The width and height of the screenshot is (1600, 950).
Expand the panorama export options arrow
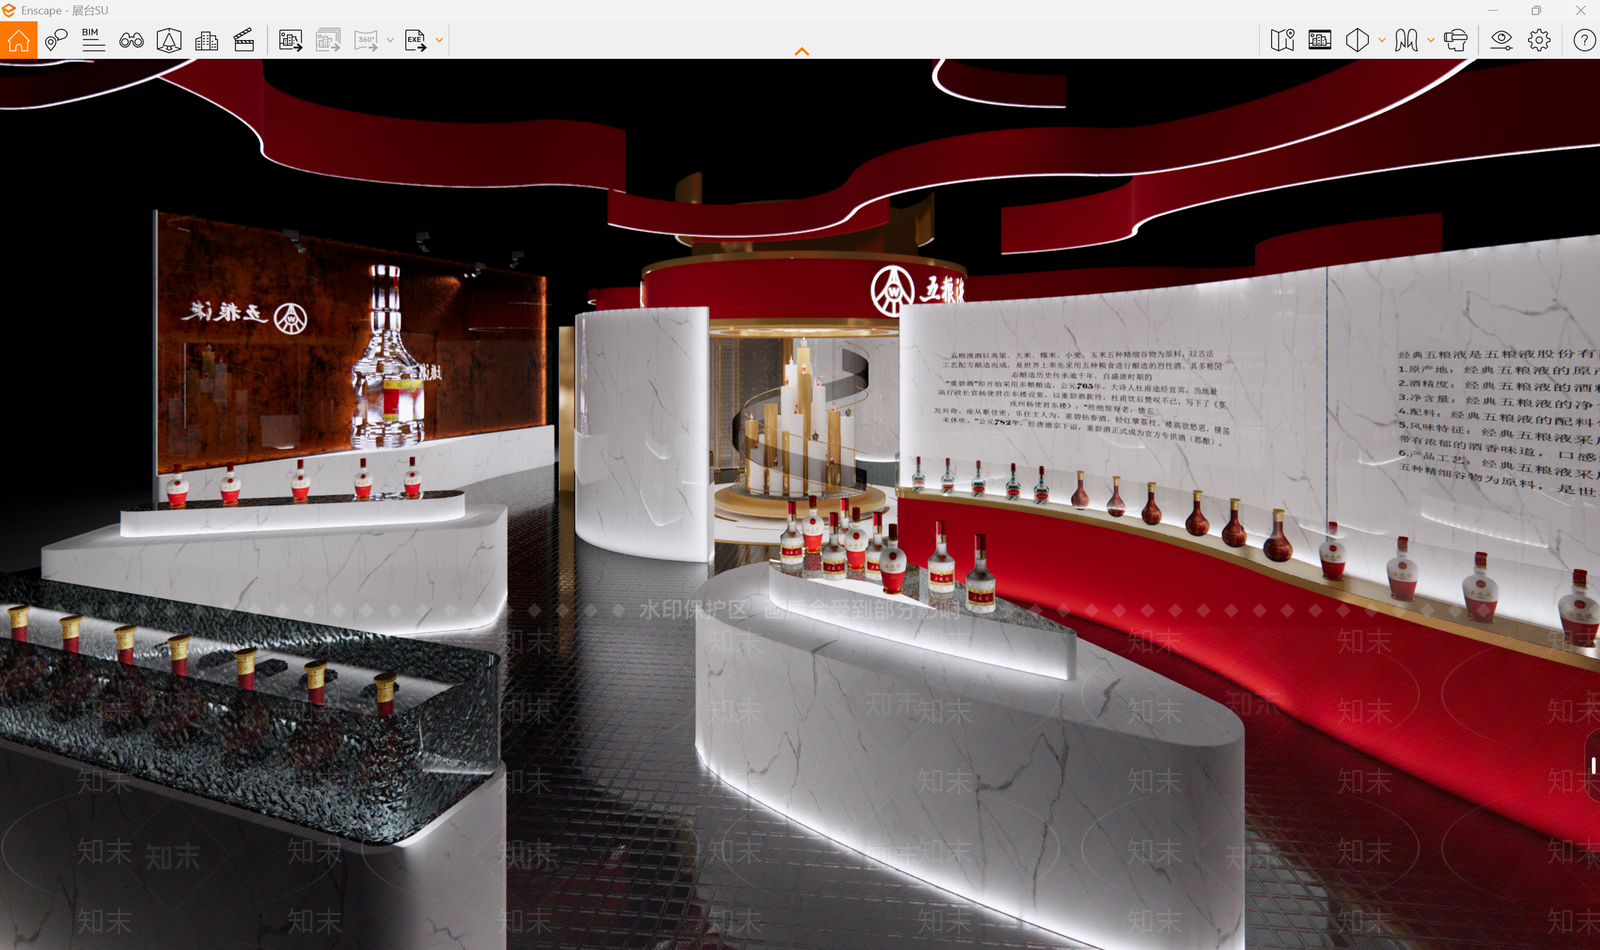click(390, 40)
